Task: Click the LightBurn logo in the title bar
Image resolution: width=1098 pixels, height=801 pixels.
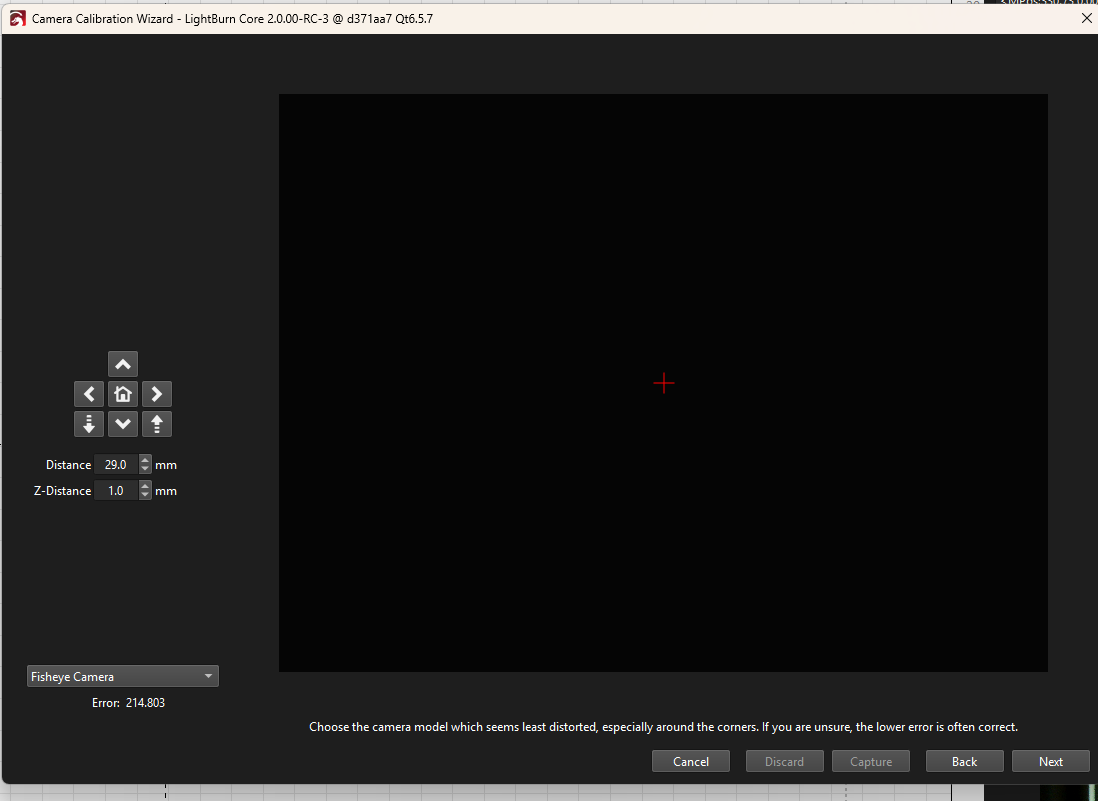Action: (17, 18)
